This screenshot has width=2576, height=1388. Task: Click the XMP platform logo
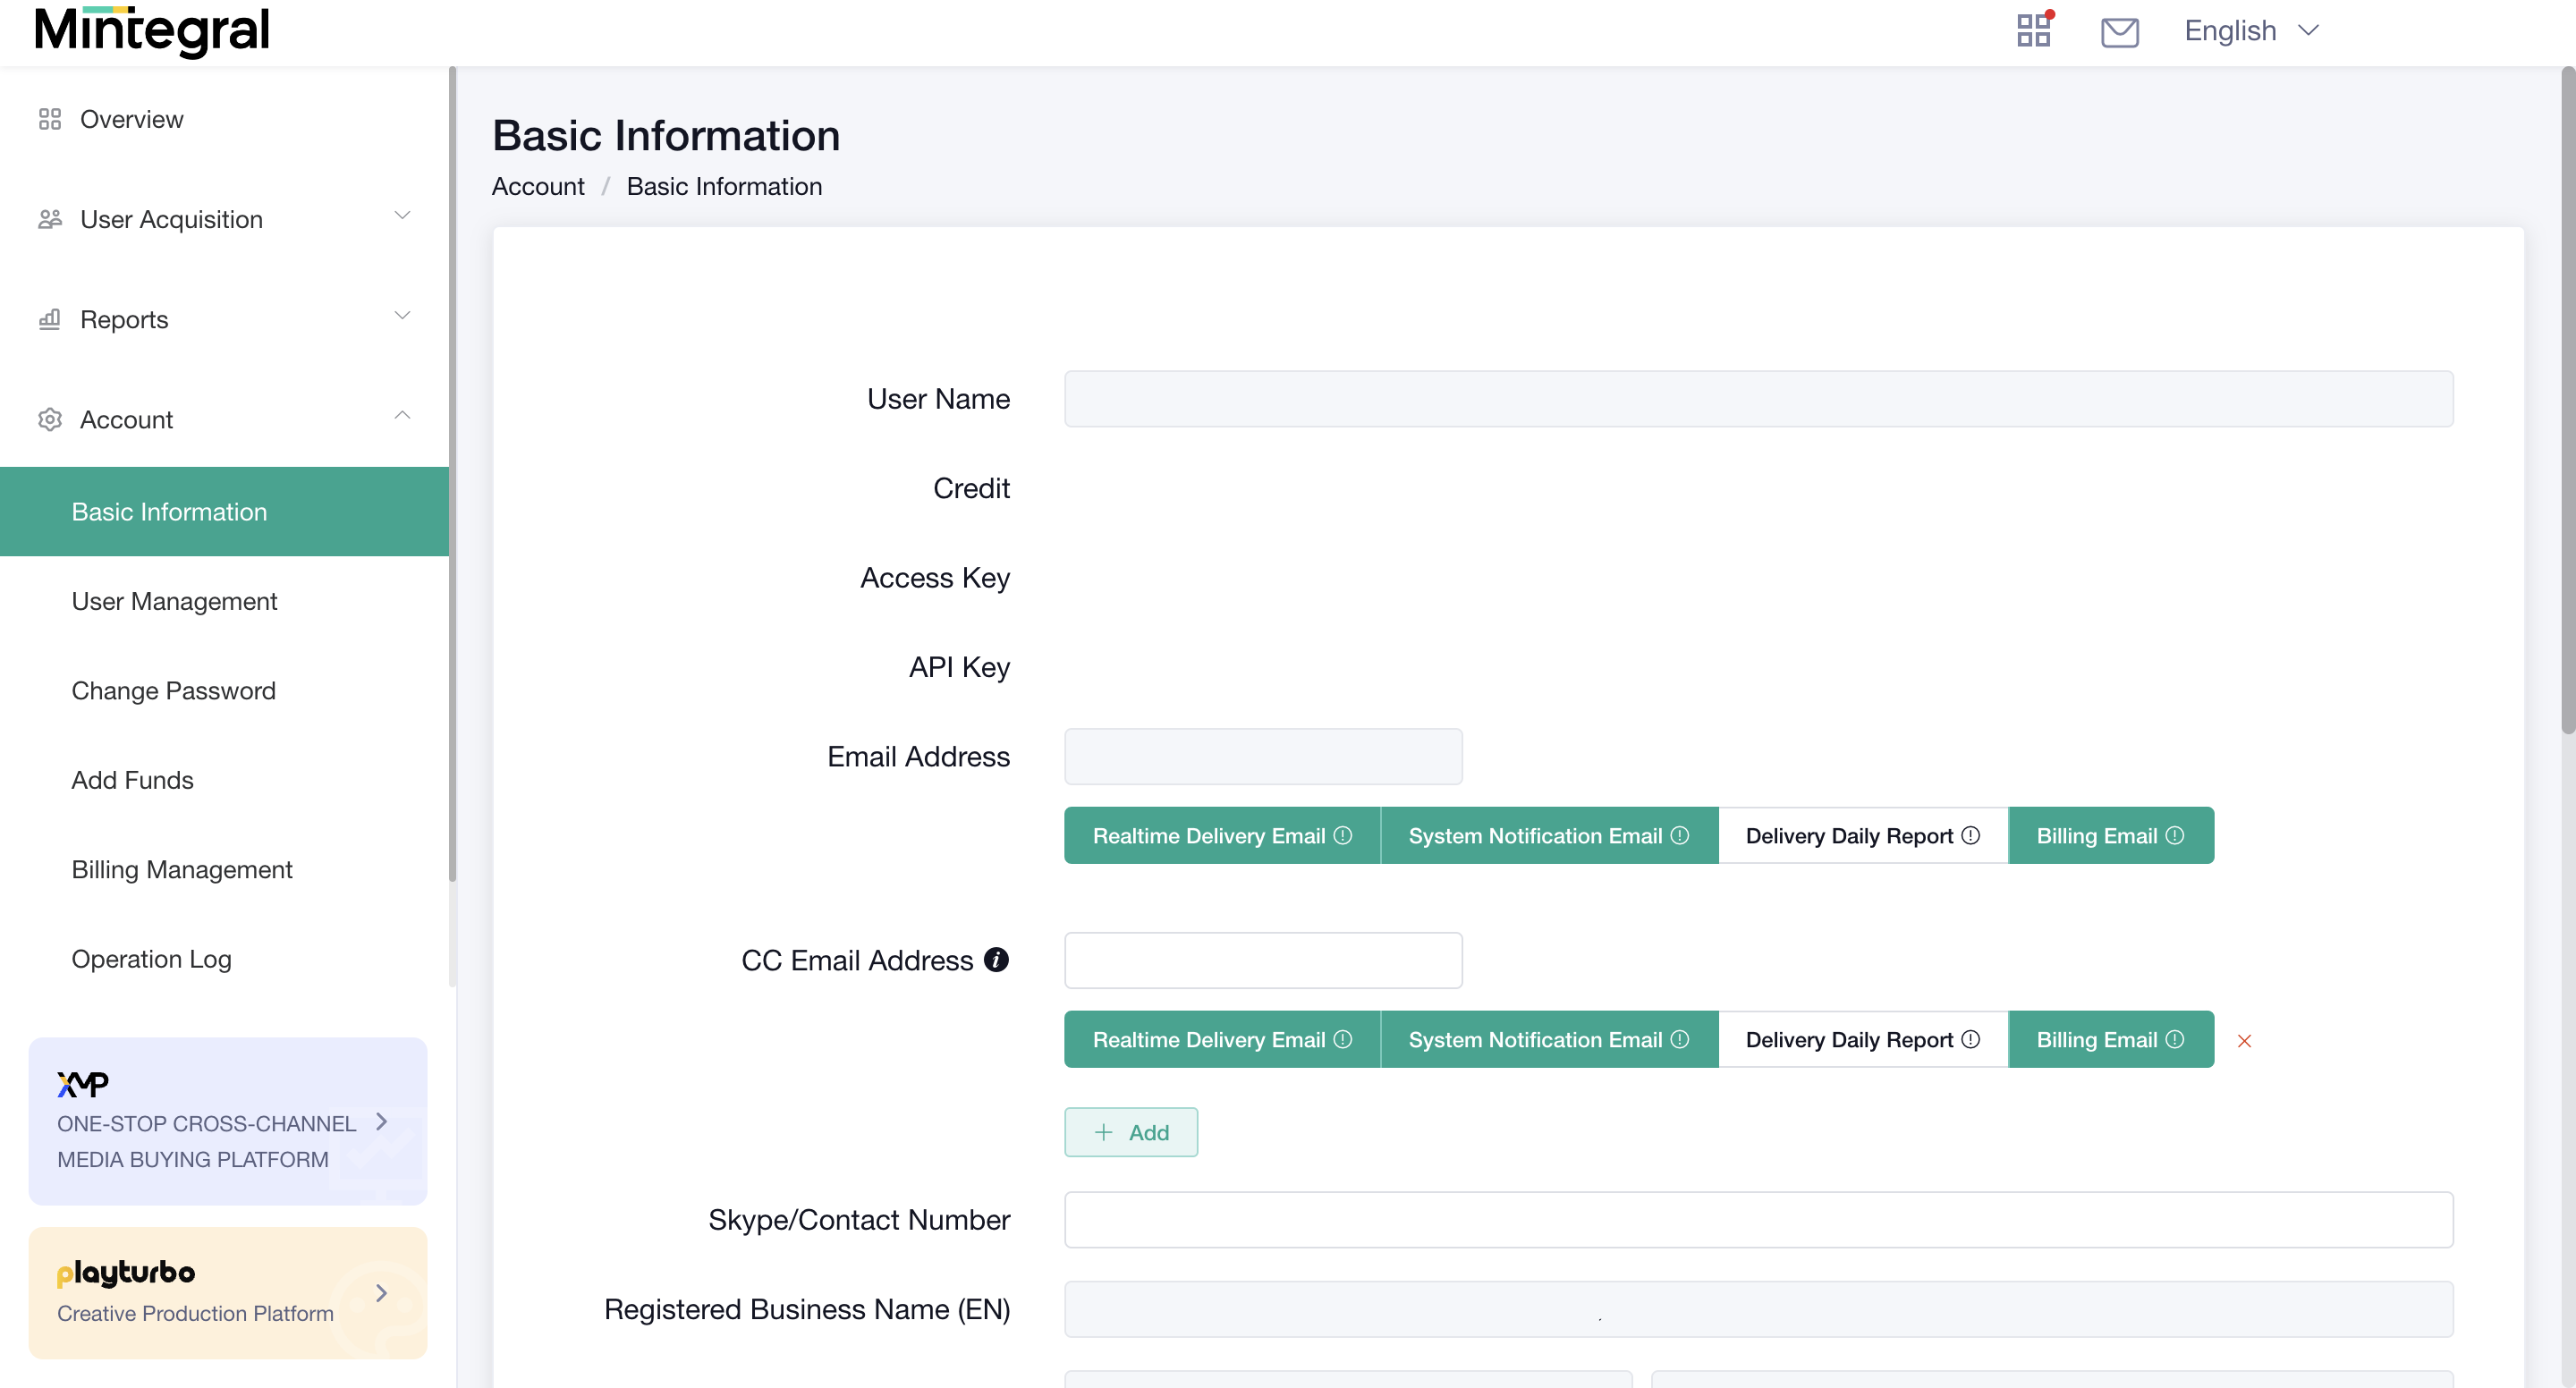tap(82, 1082)
